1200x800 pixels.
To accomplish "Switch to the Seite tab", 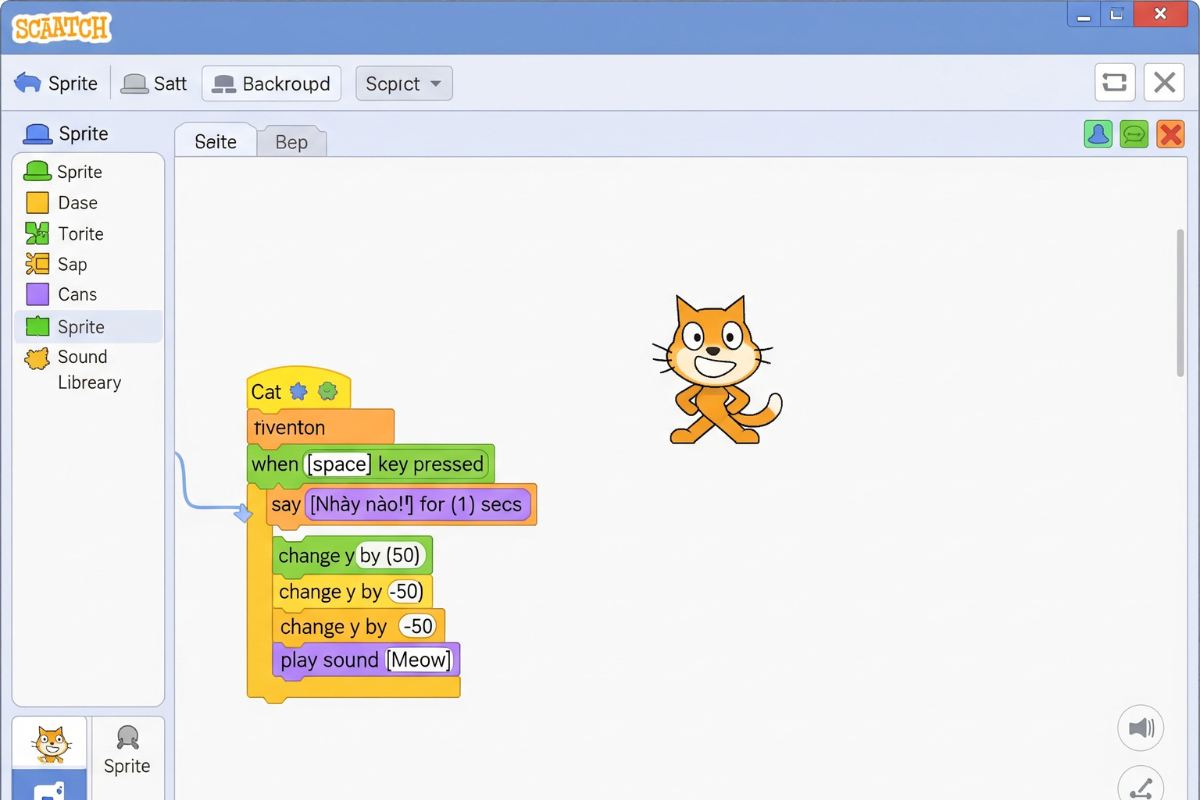I will click(215, 142).
